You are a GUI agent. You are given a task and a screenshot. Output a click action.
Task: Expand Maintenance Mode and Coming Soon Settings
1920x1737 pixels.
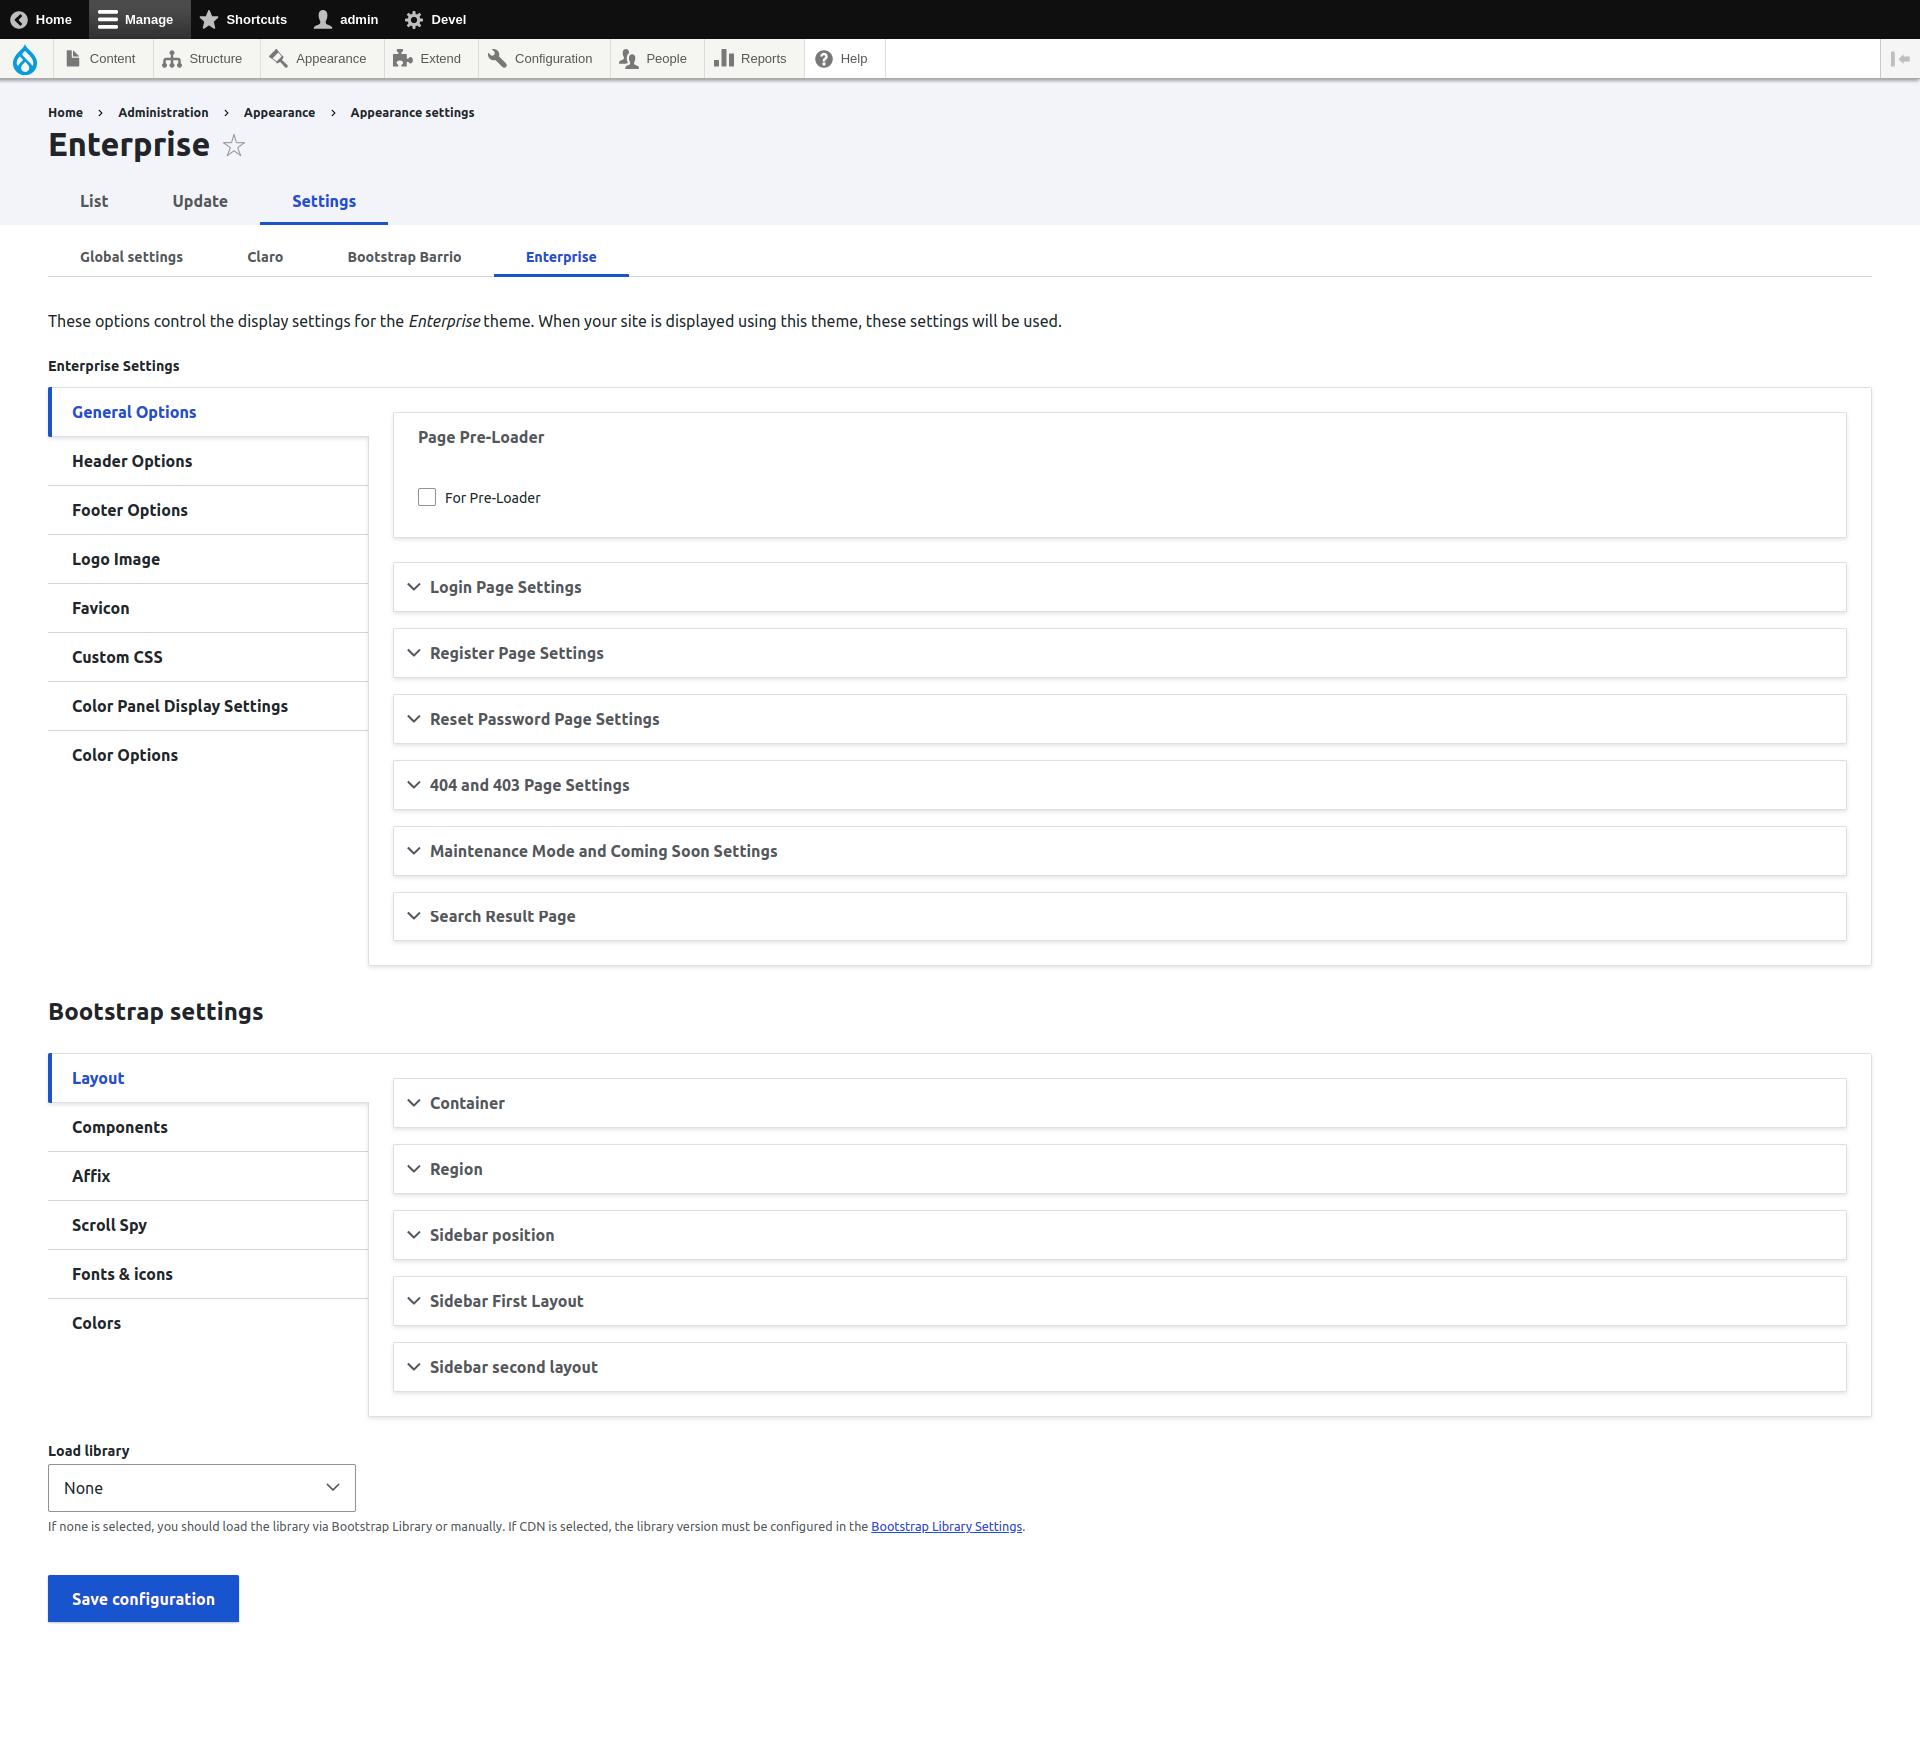[x=603, y=851]
